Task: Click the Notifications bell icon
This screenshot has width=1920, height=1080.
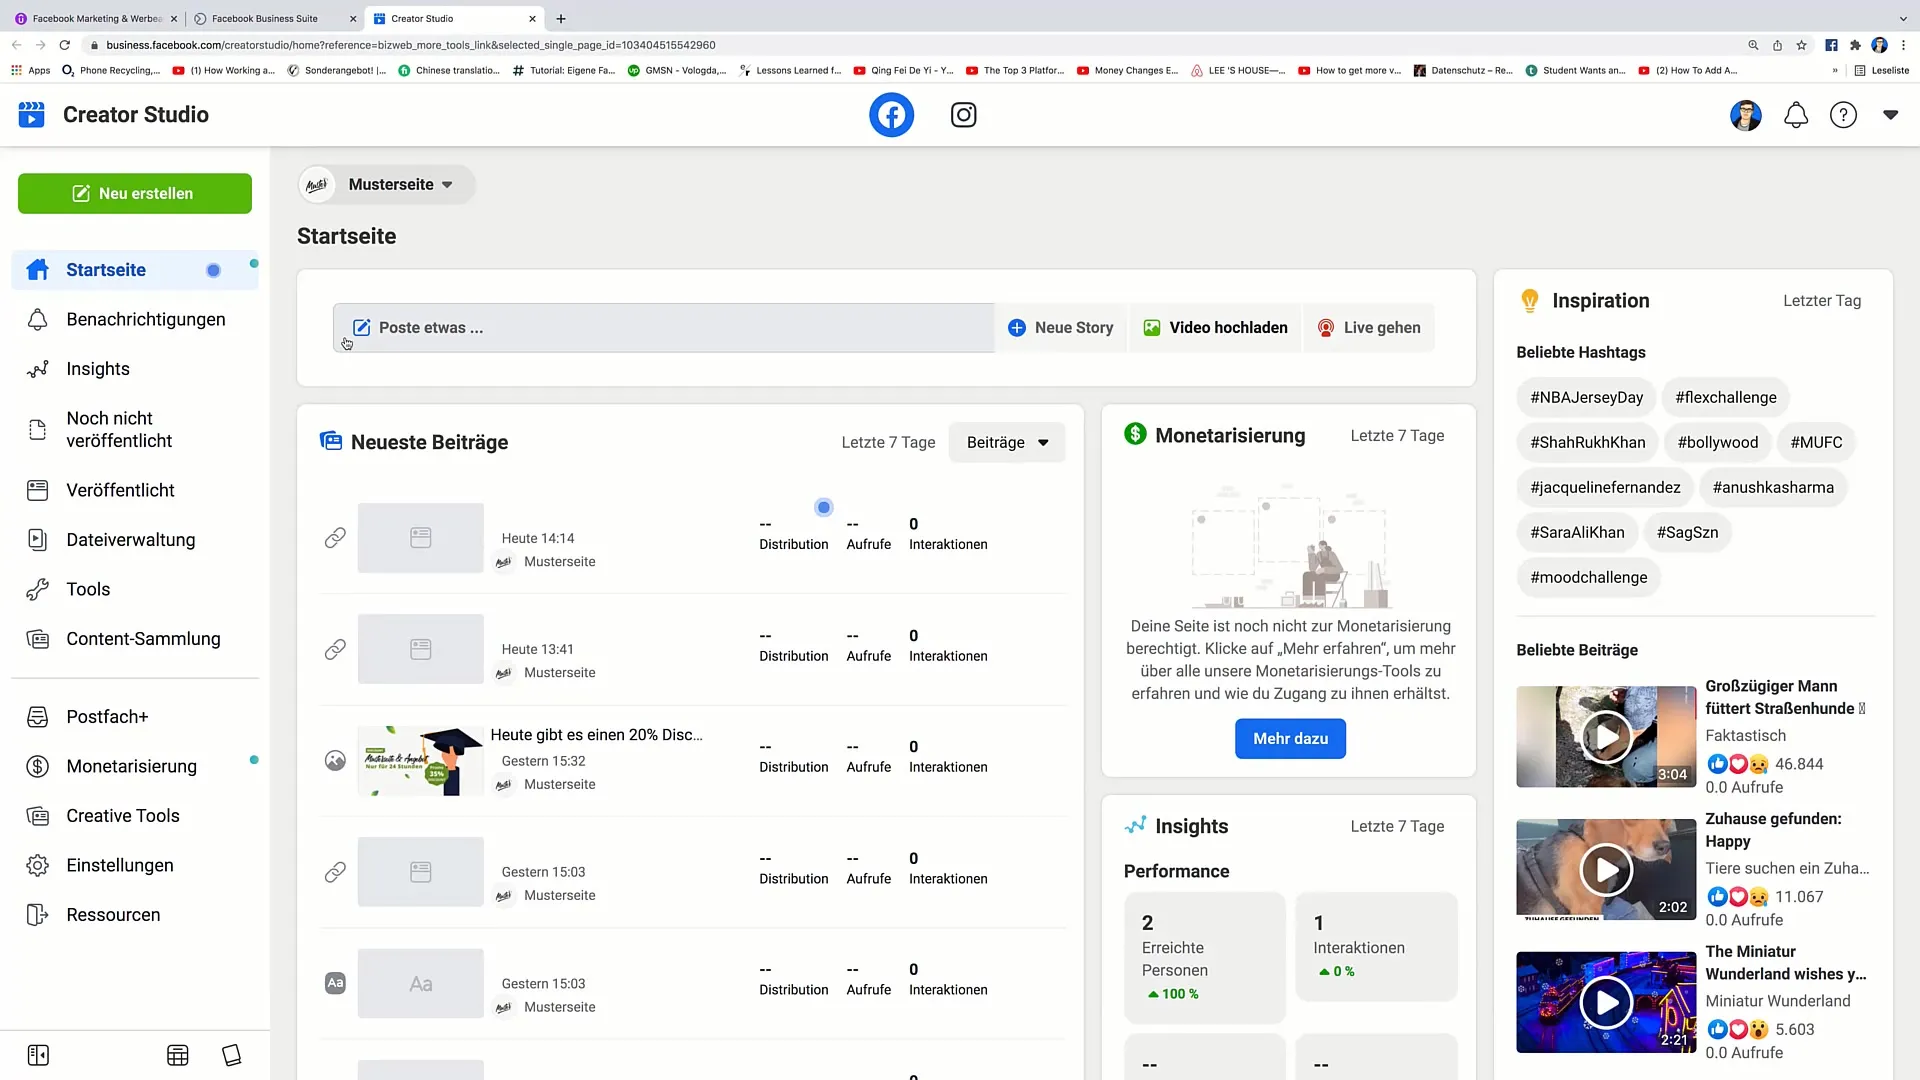Action: click(1797, 115)
